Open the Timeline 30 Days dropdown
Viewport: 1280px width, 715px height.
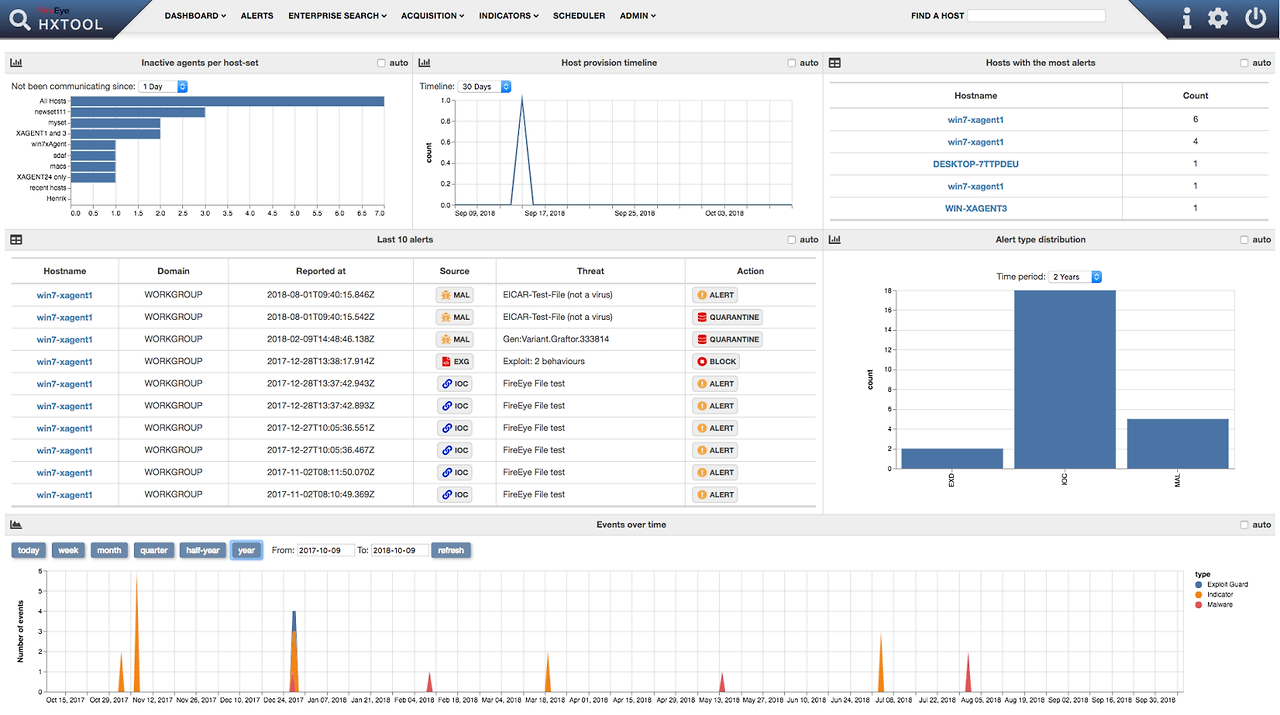pyautogui.click(x=484, y=86)
